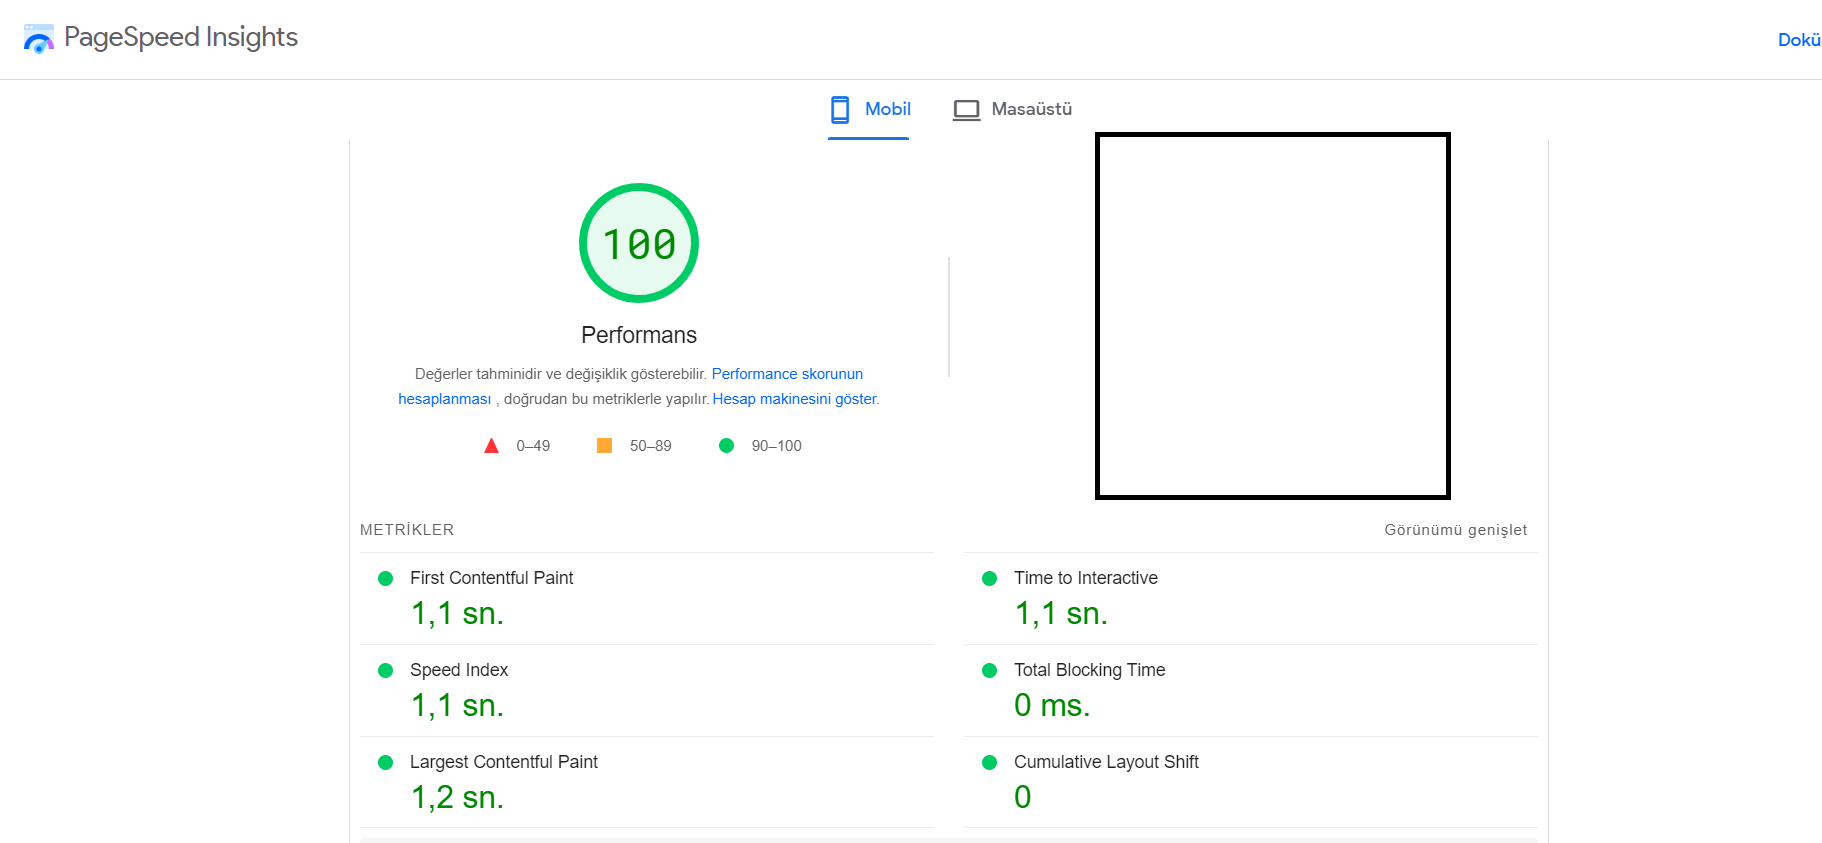1822x843 pixels.
Task: Click green status dot beside Cumulative Layout Shift
Action: [x=990, y=762]
